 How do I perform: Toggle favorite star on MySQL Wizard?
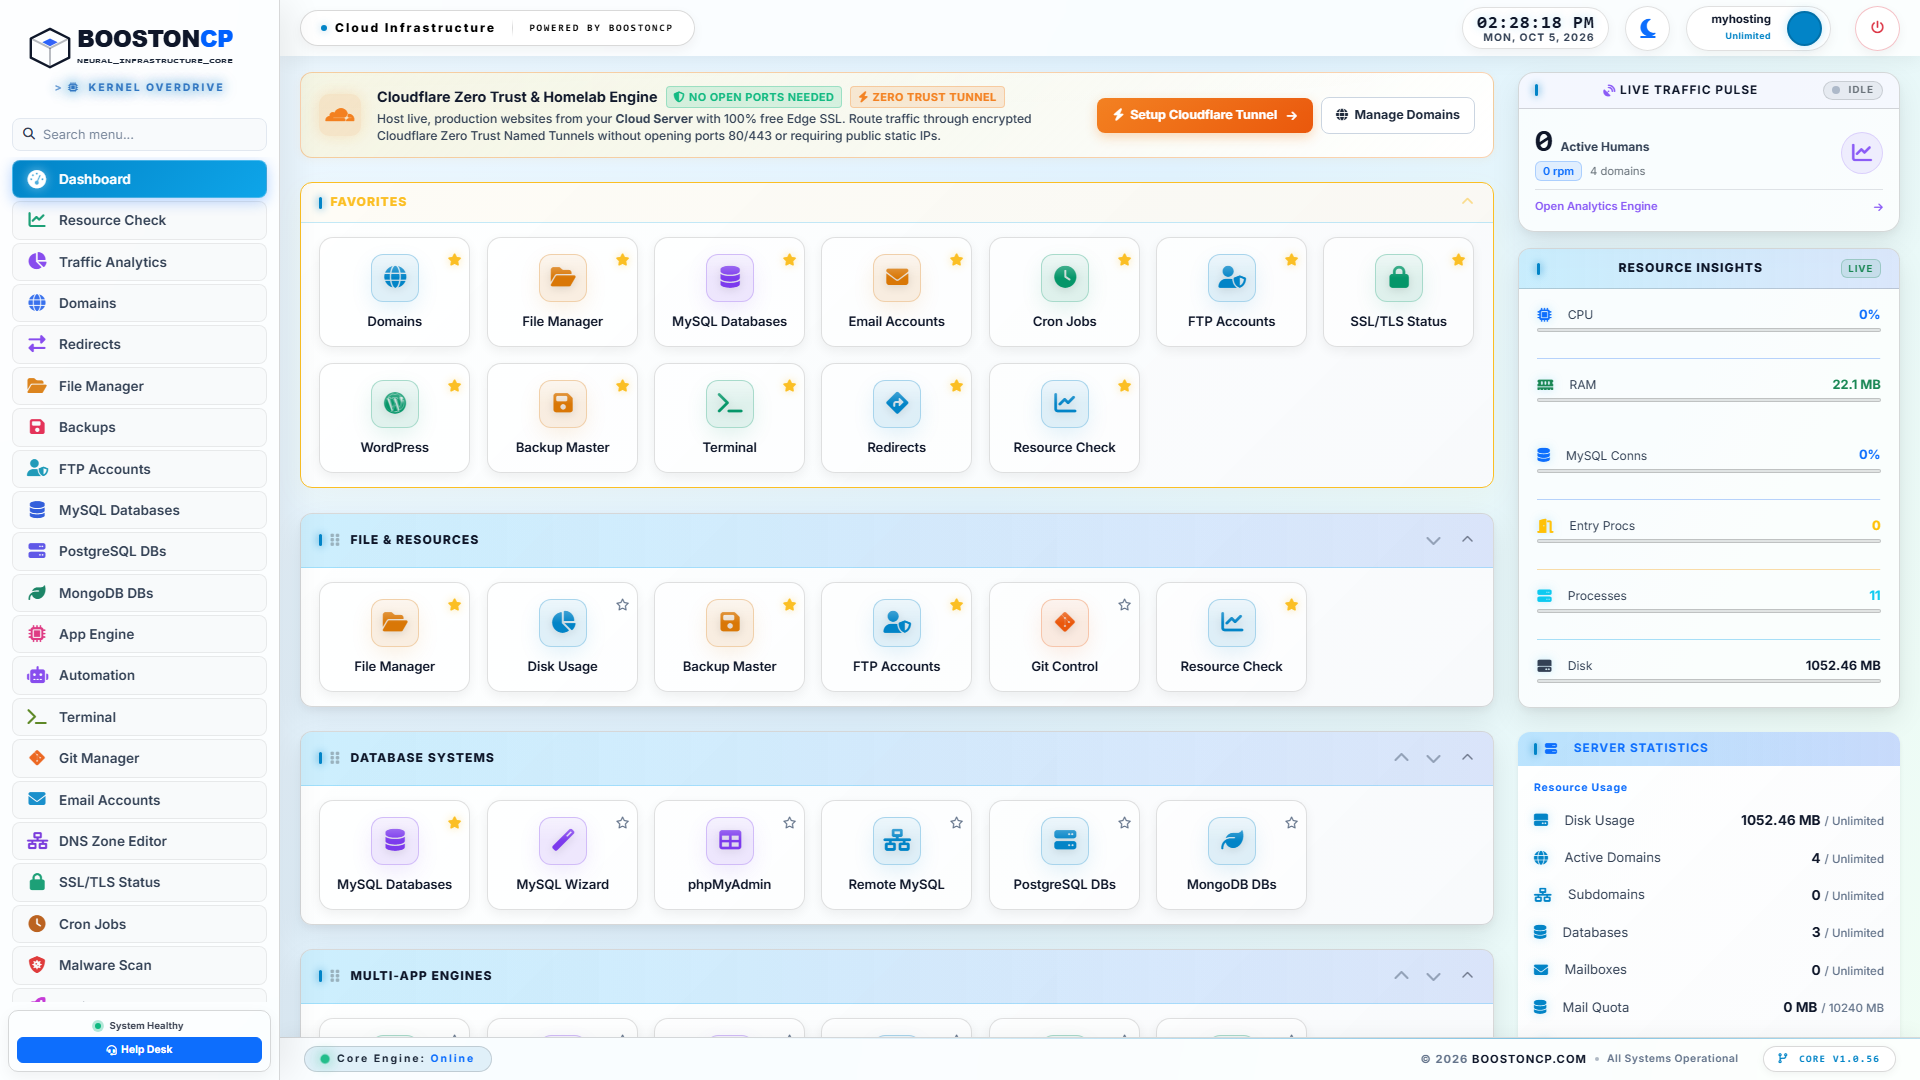(x=622, y=823)
